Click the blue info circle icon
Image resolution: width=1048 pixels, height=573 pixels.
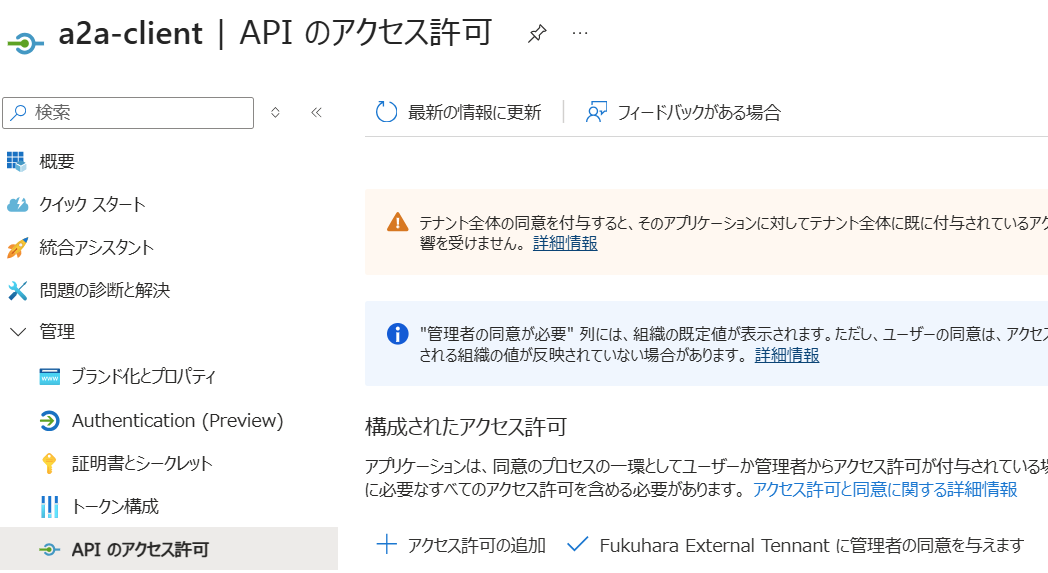(x=398, y=334)
